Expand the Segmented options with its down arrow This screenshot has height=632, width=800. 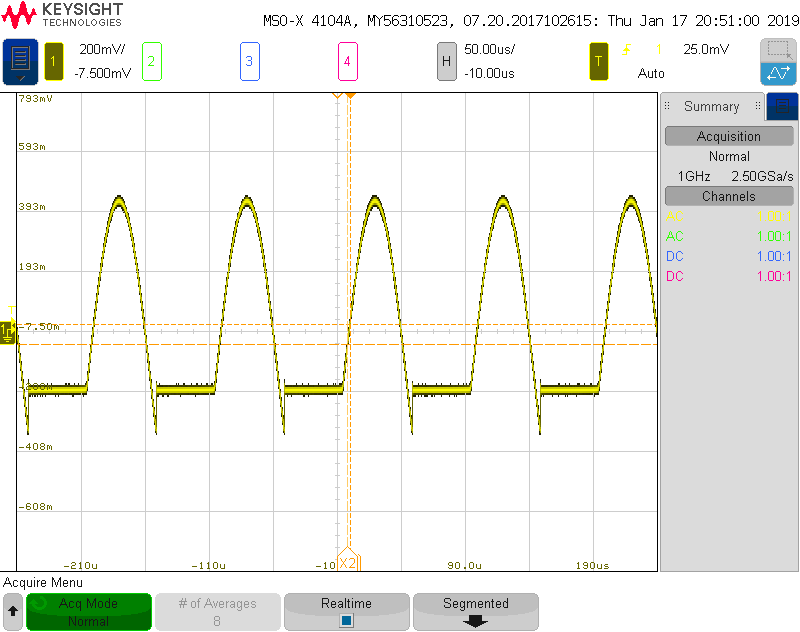tap(475, 620)
